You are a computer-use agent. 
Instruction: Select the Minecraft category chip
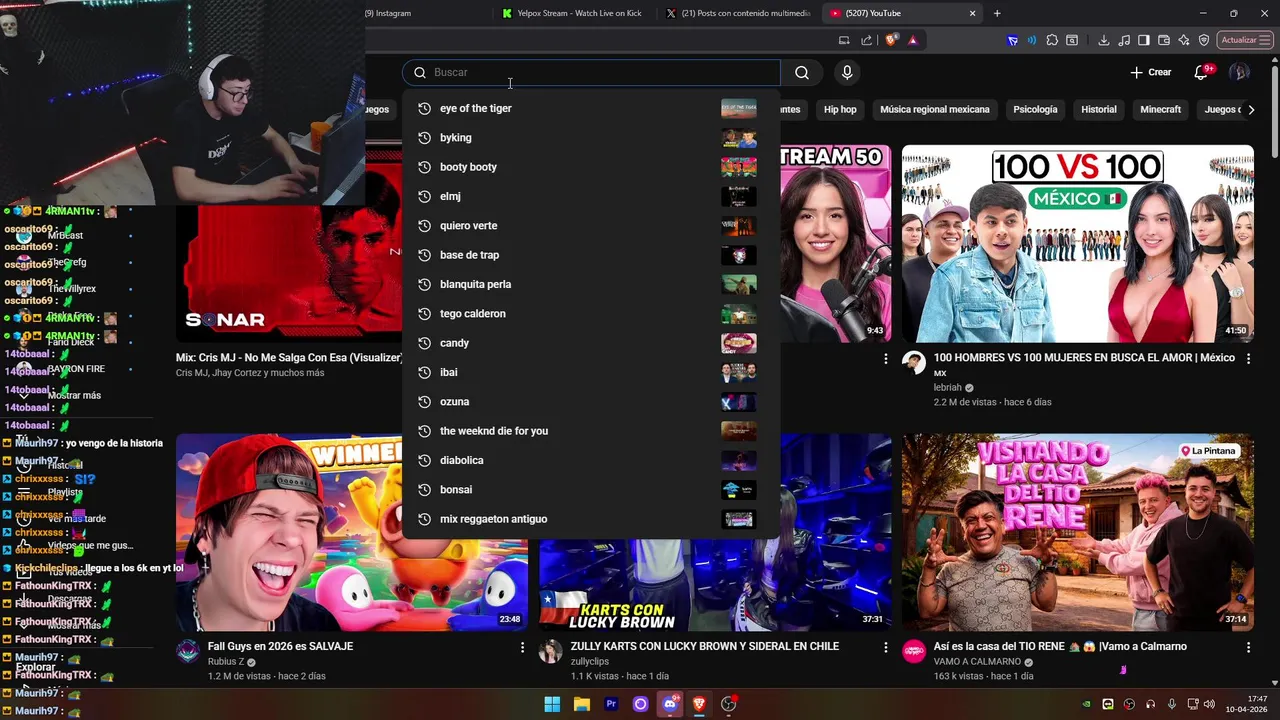pyautogui.click(x=1161, y=109)
